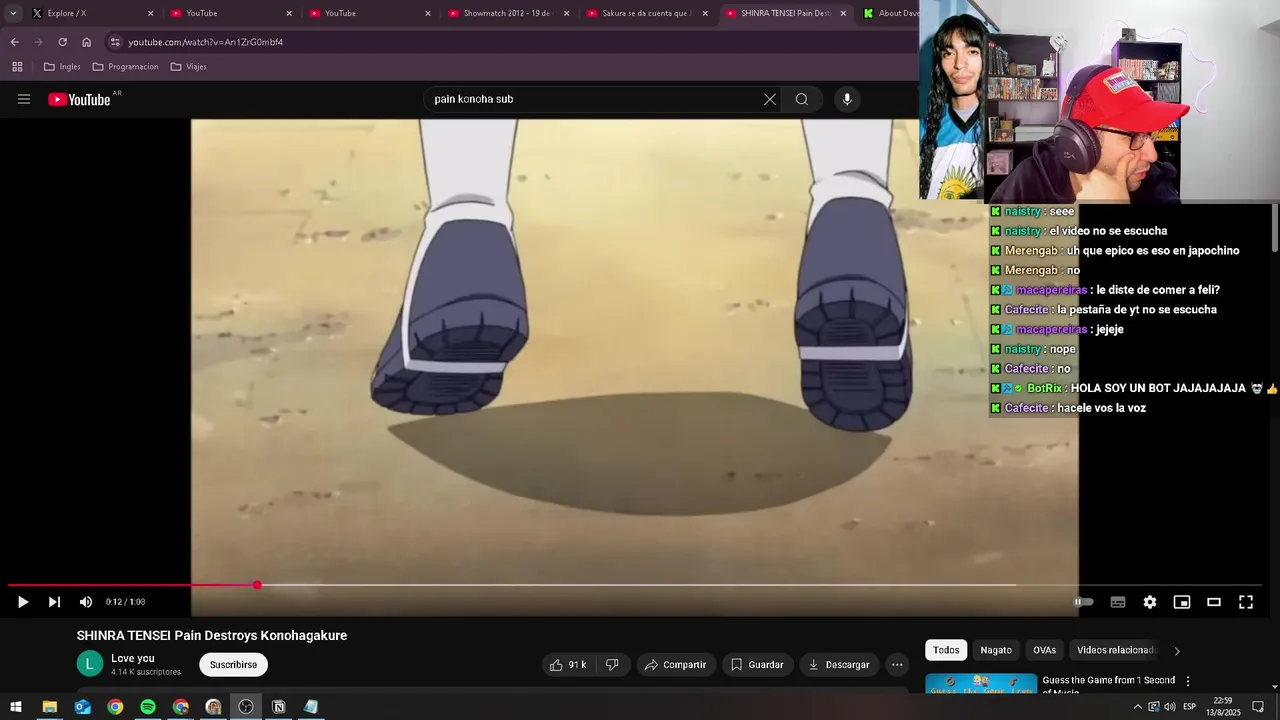Open the Love you channel avatar
1280x720 pixels.
click(x=90, y=664)
